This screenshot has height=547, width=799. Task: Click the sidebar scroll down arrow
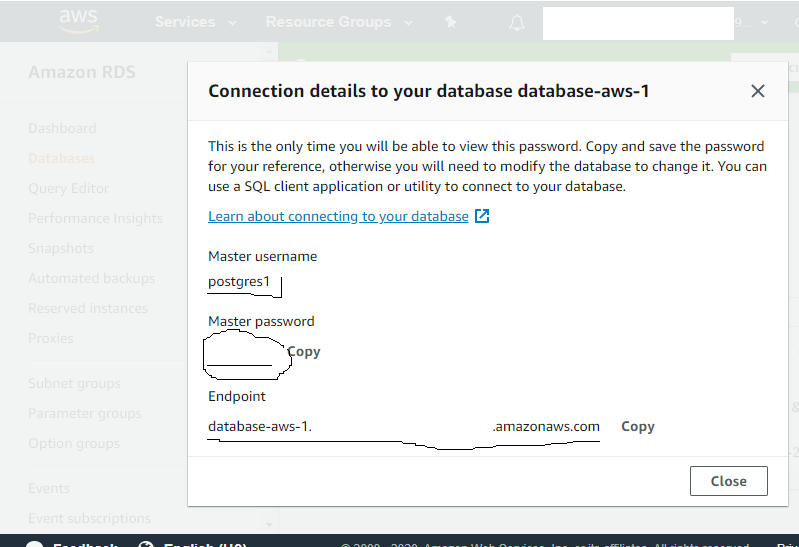[269, 524]
